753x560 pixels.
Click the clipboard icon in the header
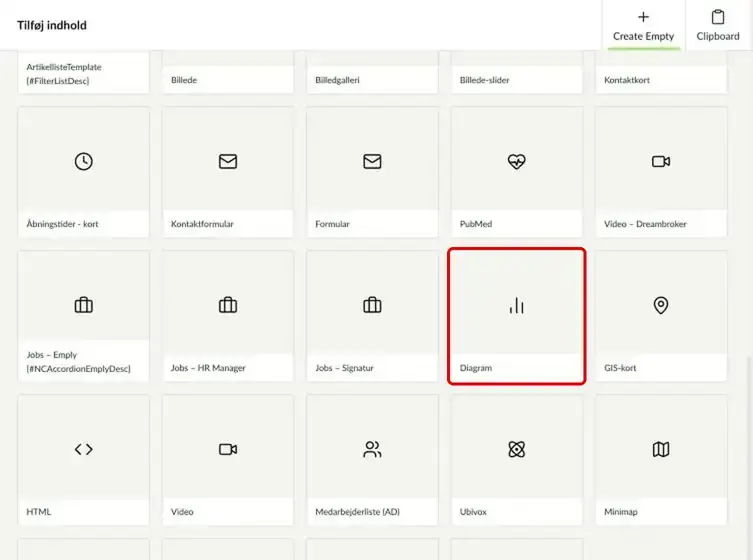718,17
